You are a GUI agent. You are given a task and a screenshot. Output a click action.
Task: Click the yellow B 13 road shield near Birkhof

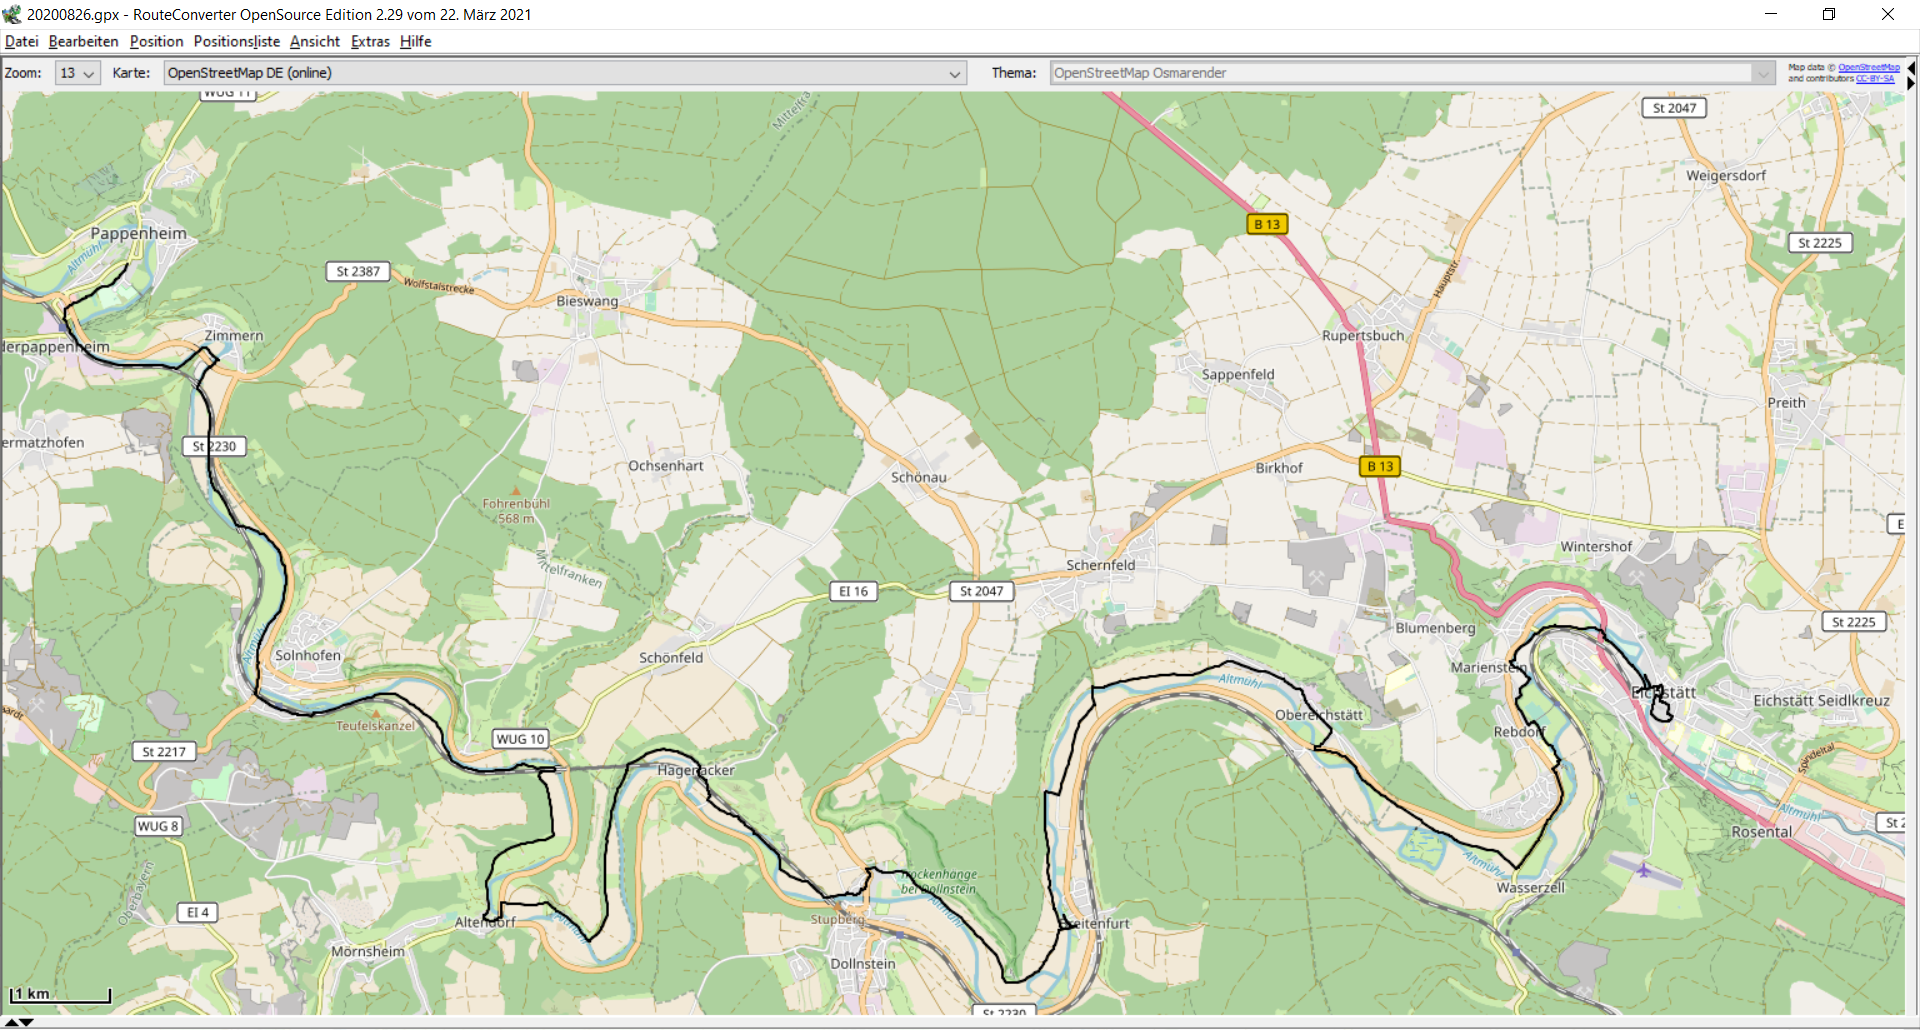coord(1380,466)
